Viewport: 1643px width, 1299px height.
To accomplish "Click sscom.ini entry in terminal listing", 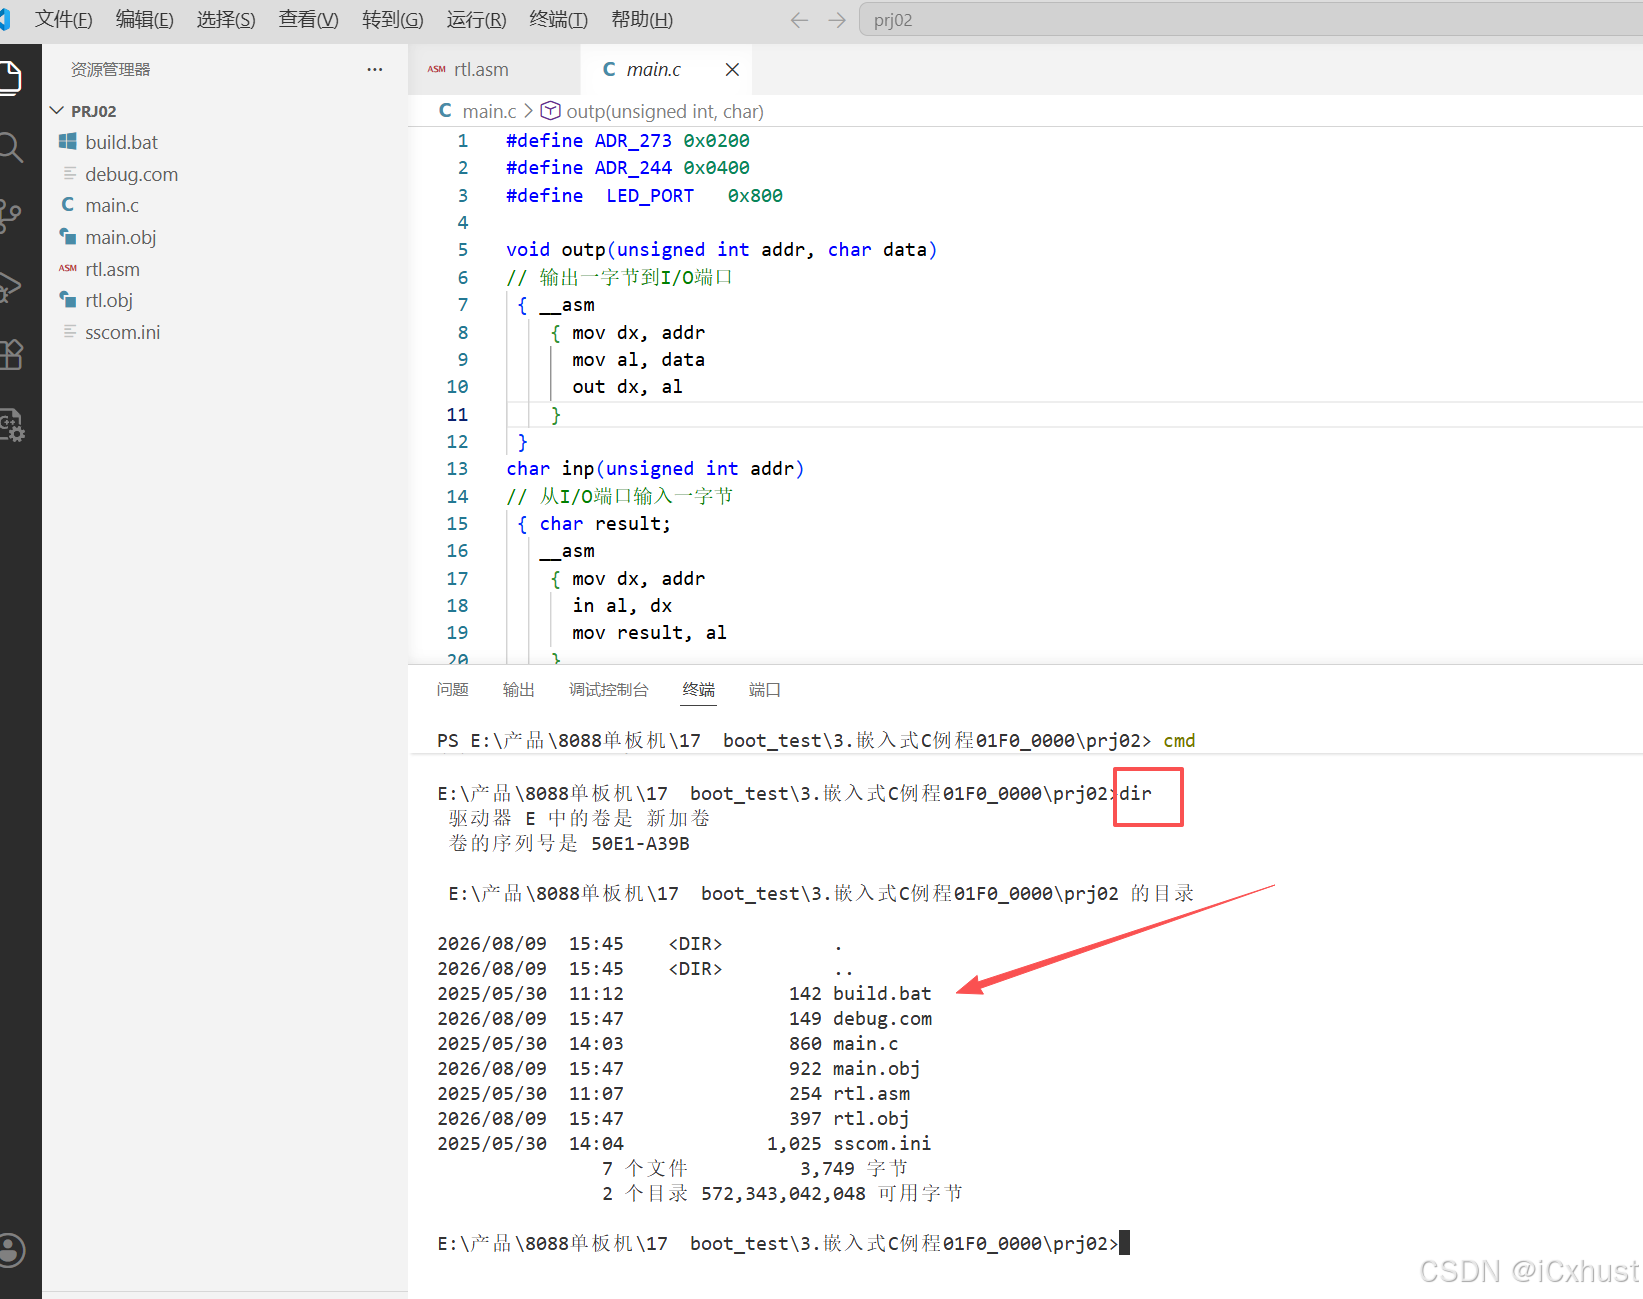I will [882, 1143].
